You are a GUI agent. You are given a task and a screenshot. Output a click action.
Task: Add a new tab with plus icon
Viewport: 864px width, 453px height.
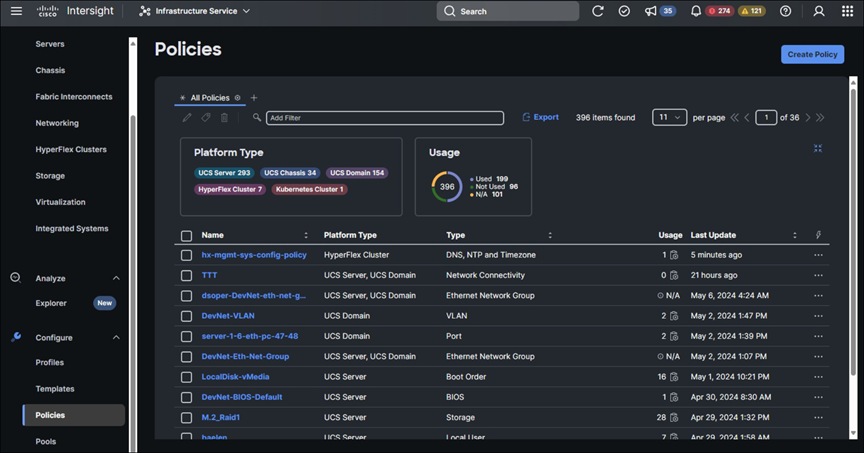(x=254, y=98)
